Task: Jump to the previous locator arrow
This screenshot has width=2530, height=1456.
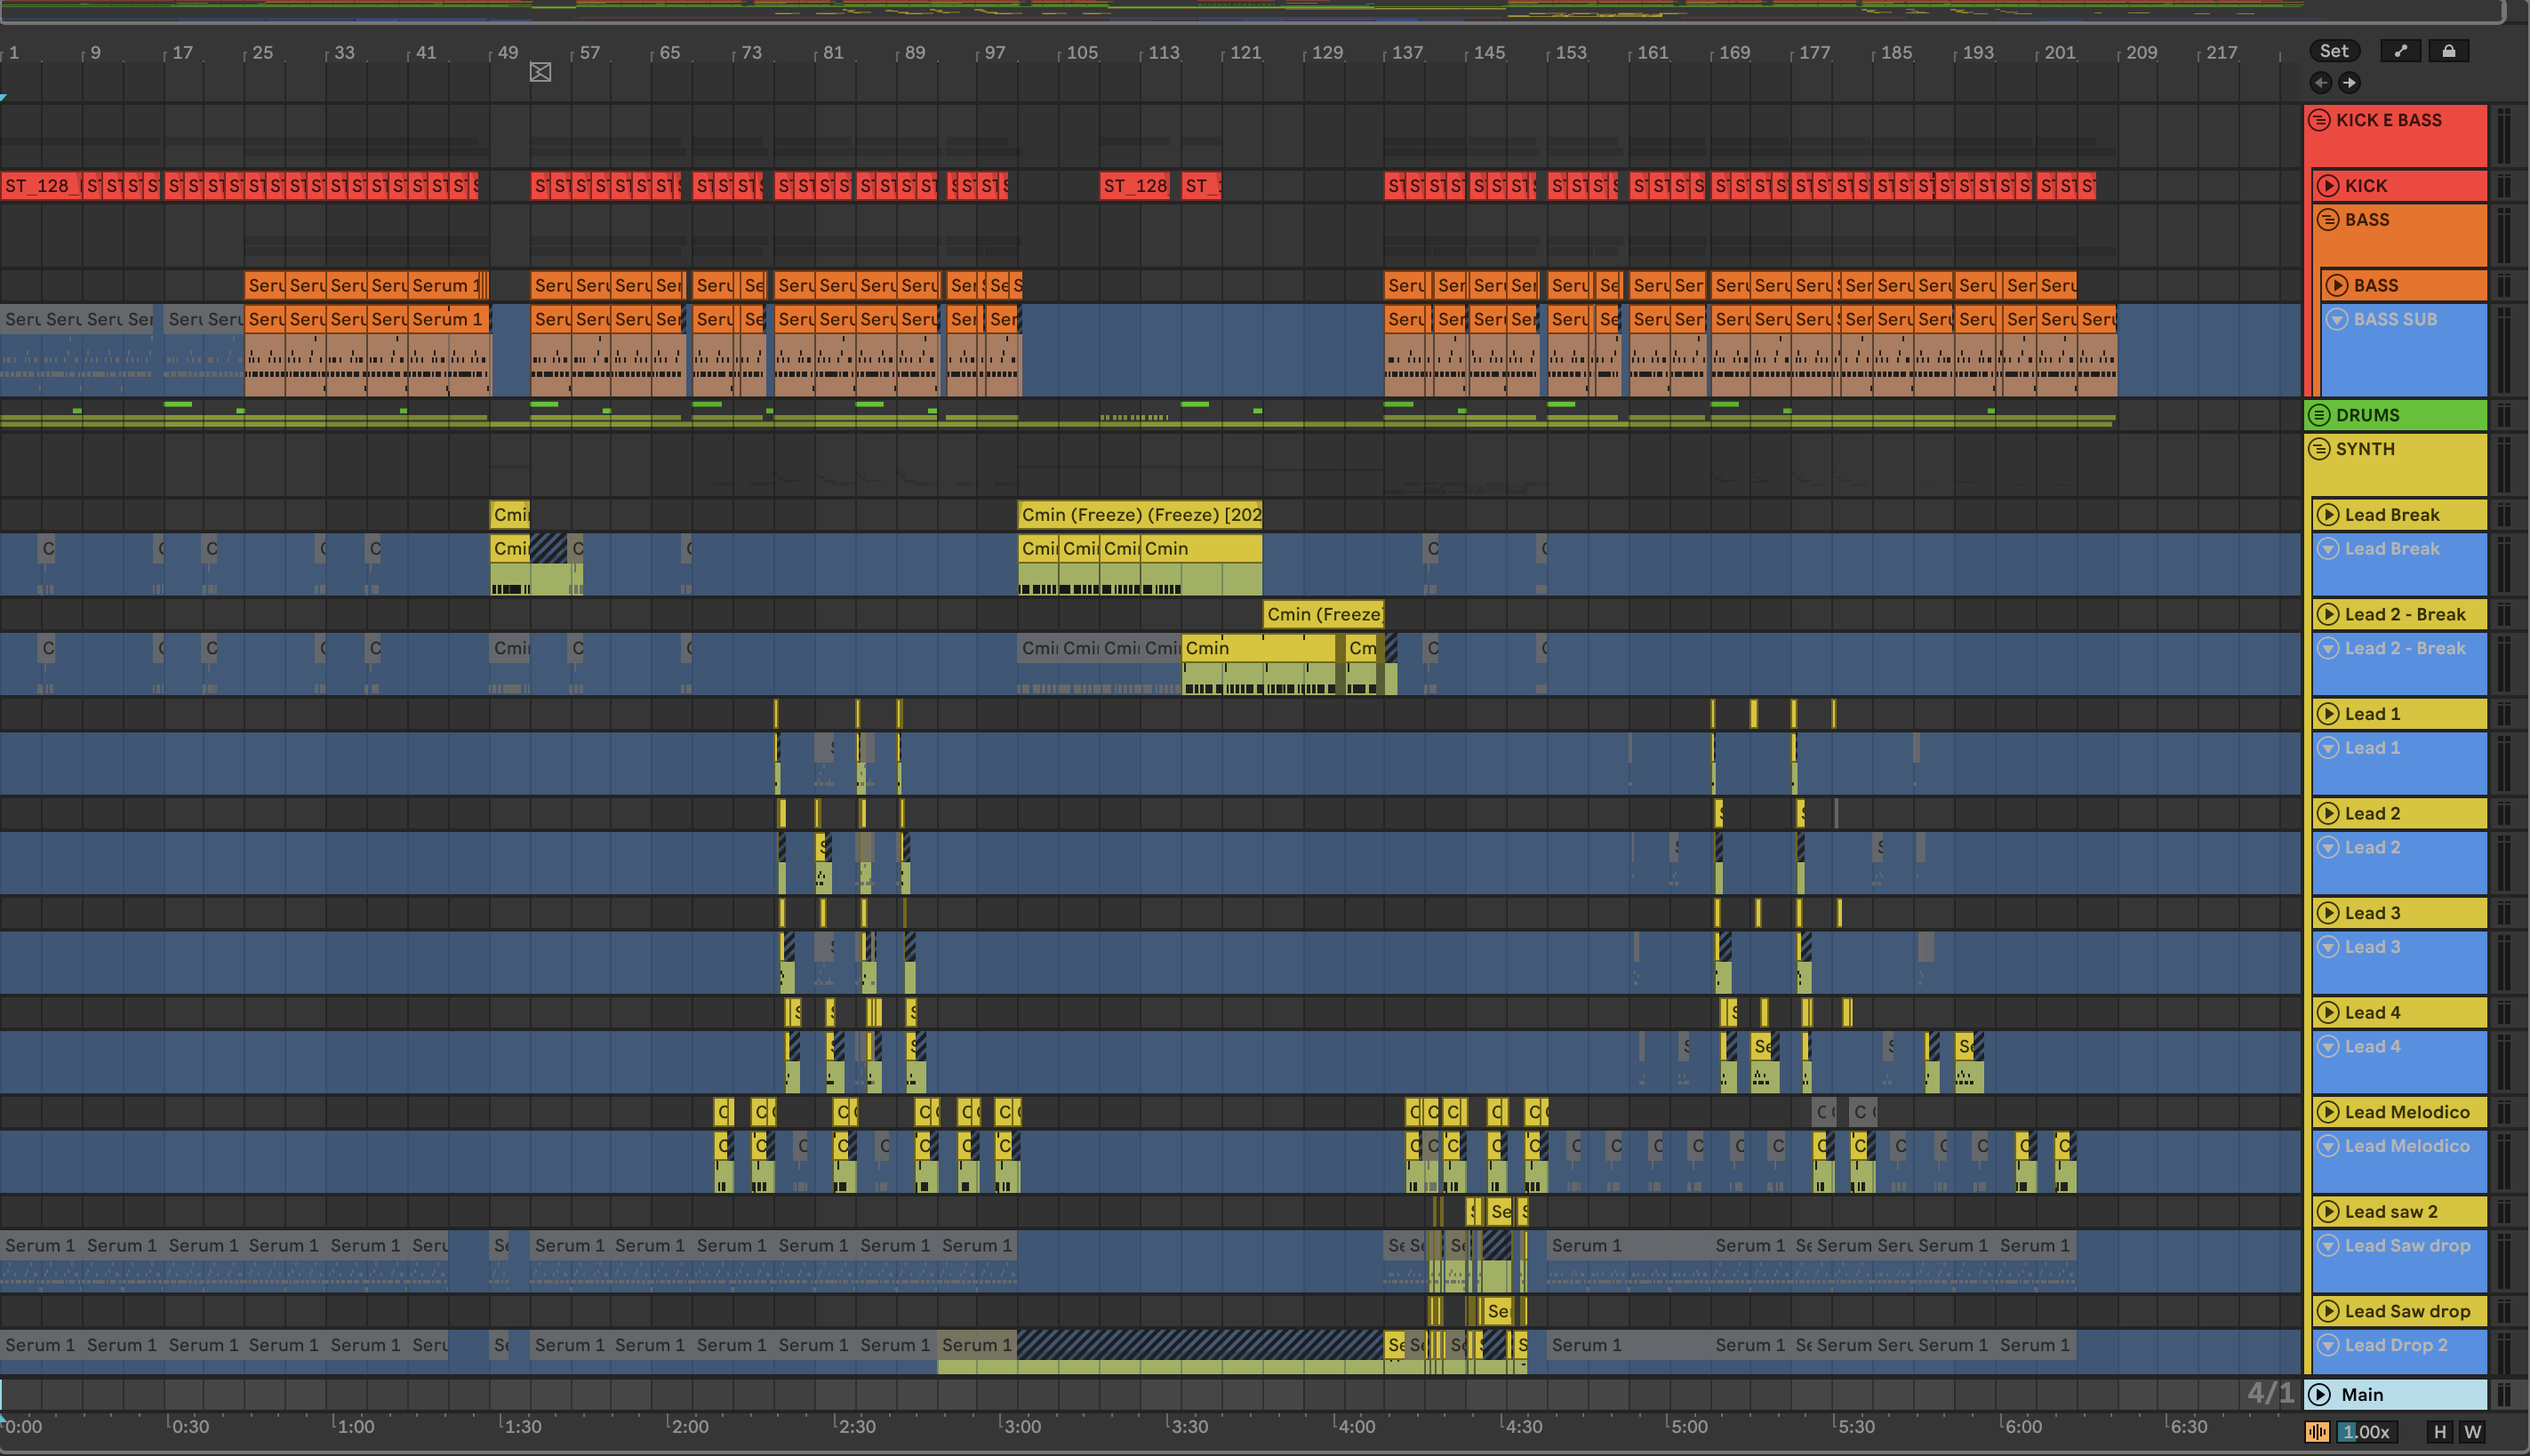Action: click(2321, 83)
